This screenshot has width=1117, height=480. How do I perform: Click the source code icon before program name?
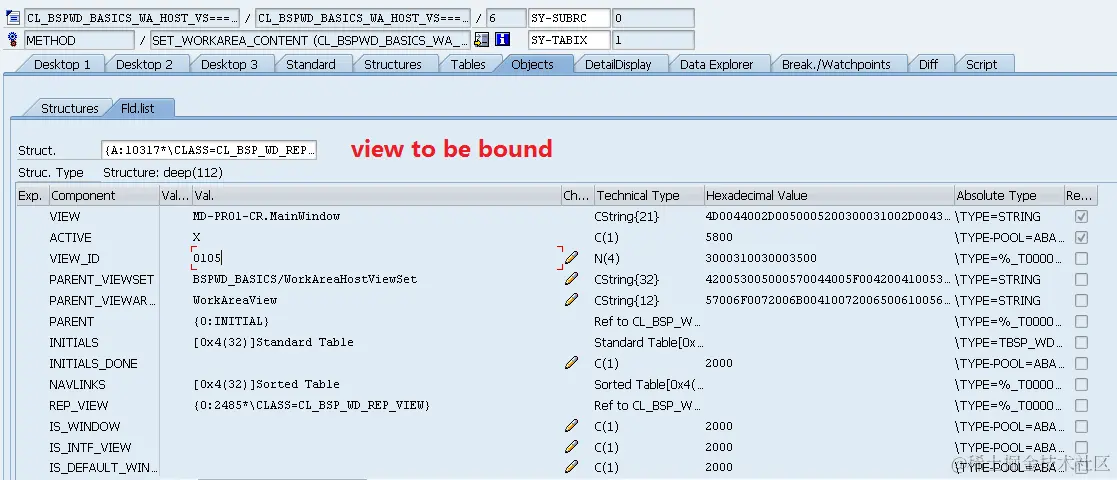click(x=12, y=19)
